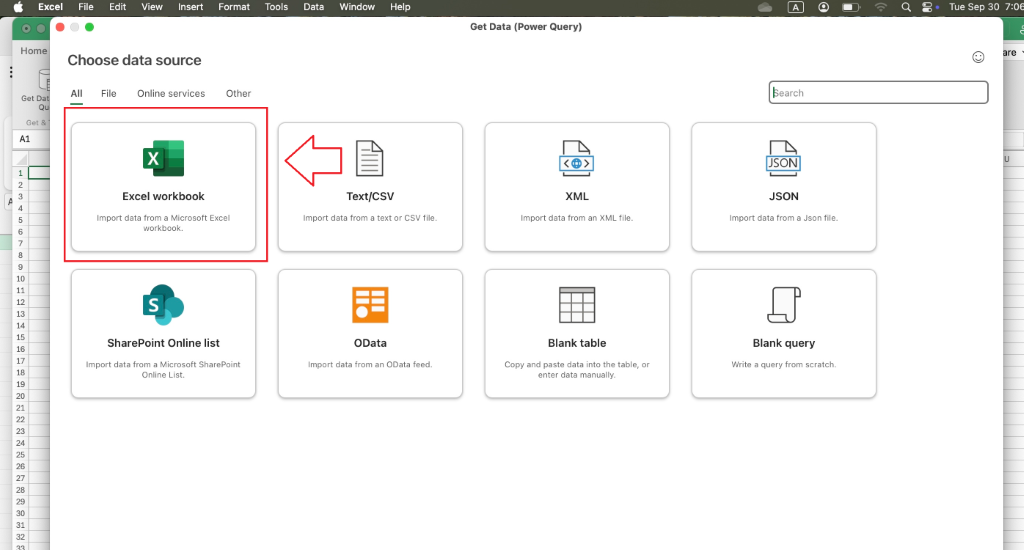Open the Format menu
The height and width of the screenshot is (550, 1024).
pyautogui.click(x=234, y=7)
